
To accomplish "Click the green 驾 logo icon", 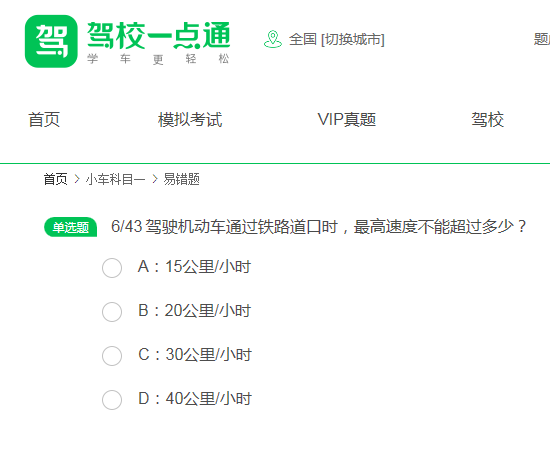I will tap(51, 41).
